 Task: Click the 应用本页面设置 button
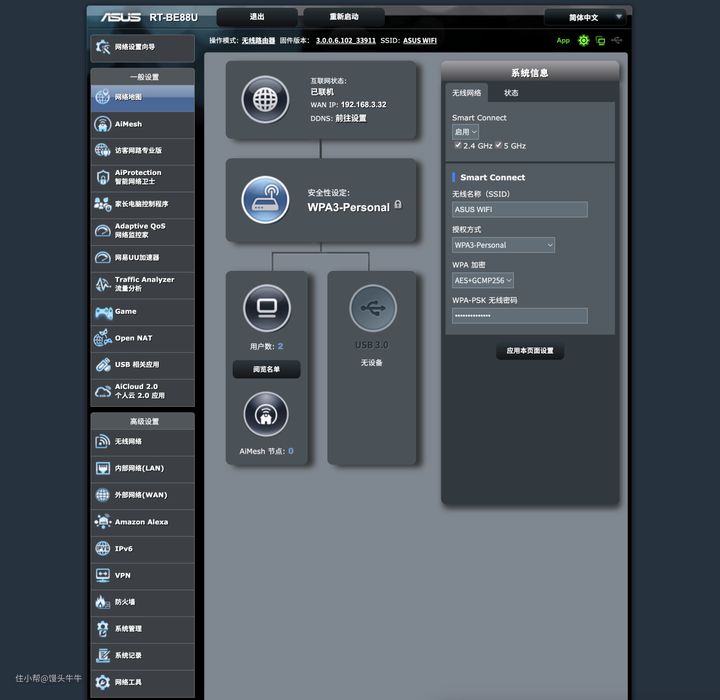[529, 351]
